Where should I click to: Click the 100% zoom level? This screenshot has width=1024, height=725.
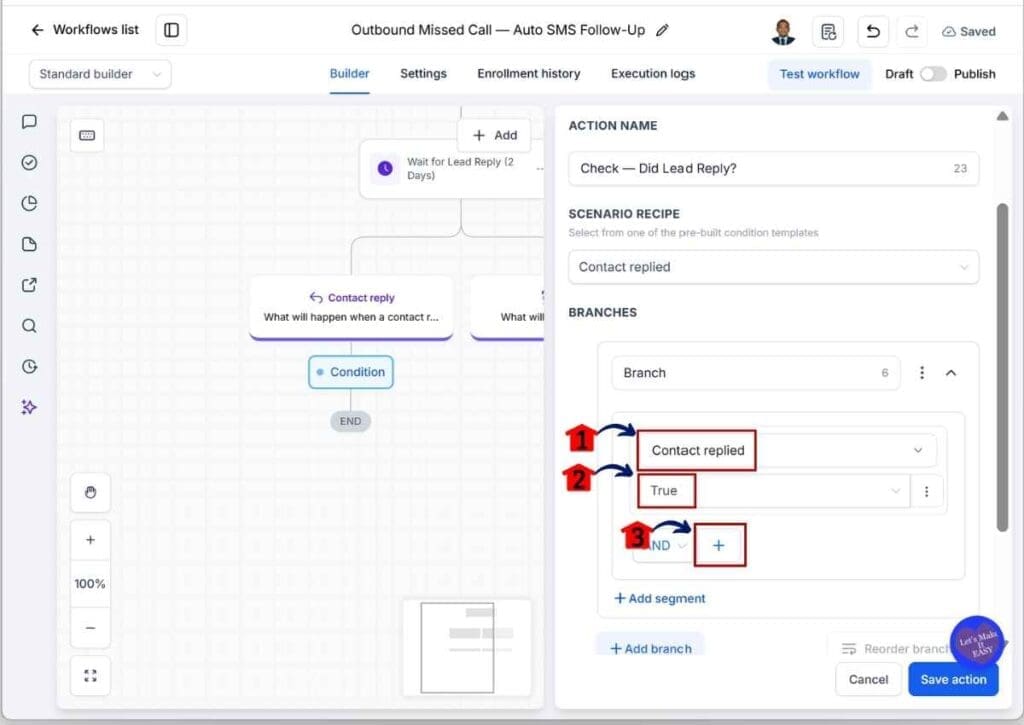click(90, 583)
